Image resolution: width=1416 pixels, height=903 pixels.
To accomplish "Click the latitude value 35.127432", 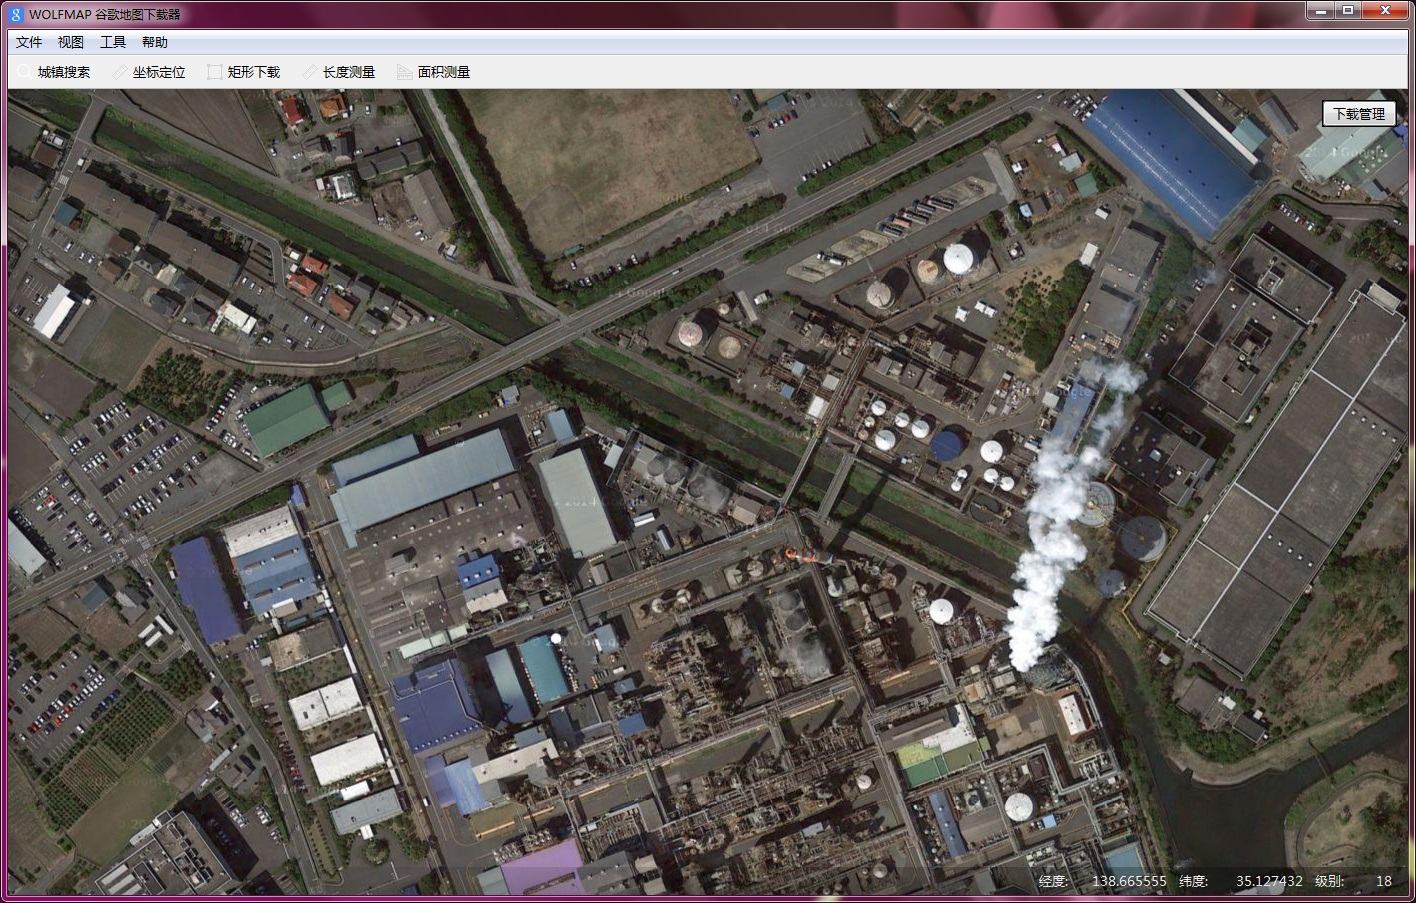I will click(x=1269, y=881).
